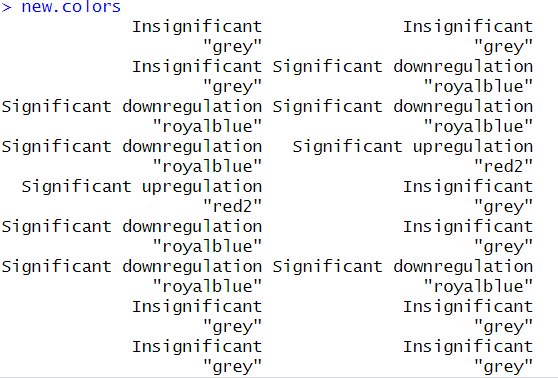558x378 pixels.
Task: Select the topmost "grey" value in right column
Action: pyautogui.click(x=503, y=47)
